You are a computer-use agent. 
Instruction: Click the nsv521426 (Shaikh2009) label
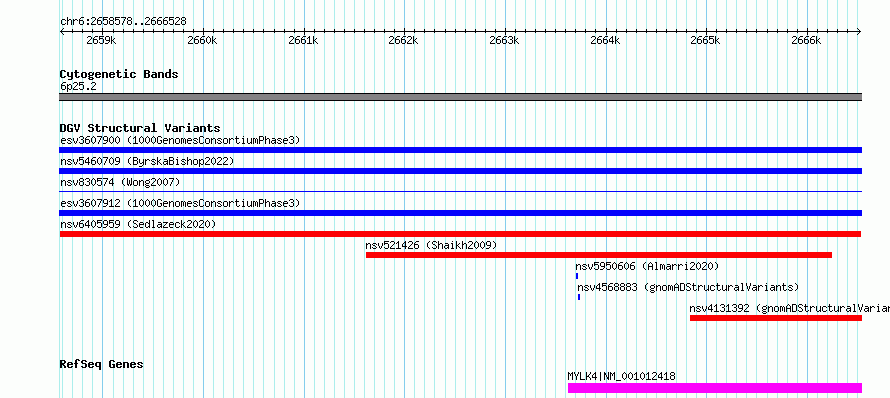pyautogui.click(x=431, y=245)
